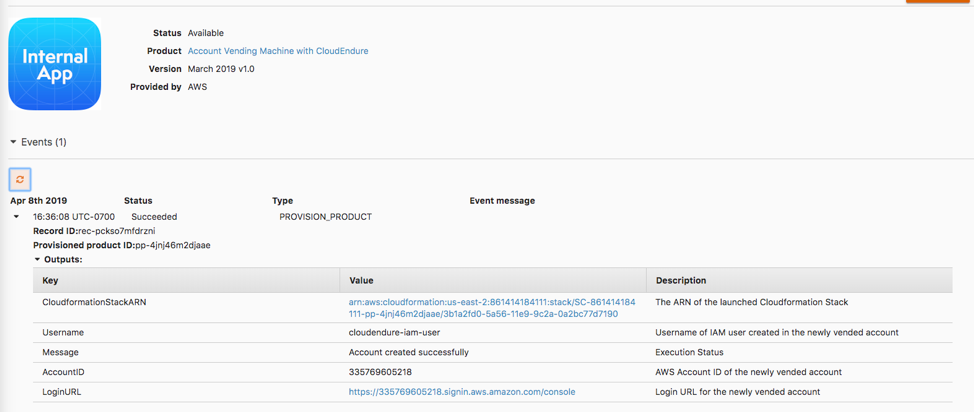Viewport: 974px width, 412px height.
Task: Click 'Execution Status' description cell
Action: pyautogui.click(x=690, y=352)
